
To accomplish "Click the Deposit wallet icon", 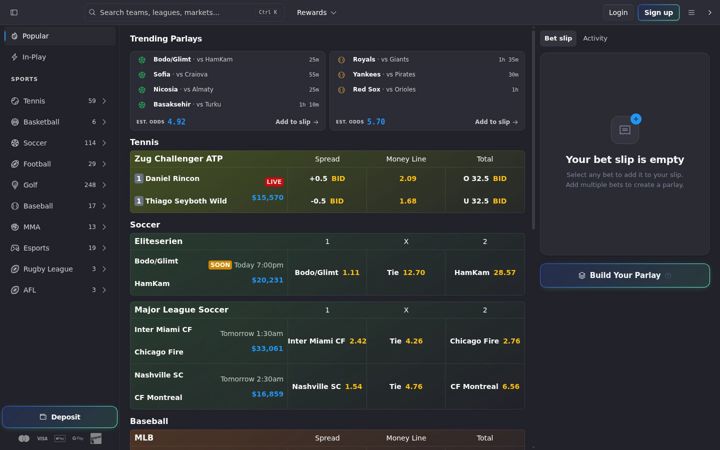I will [x=43, y=417].
